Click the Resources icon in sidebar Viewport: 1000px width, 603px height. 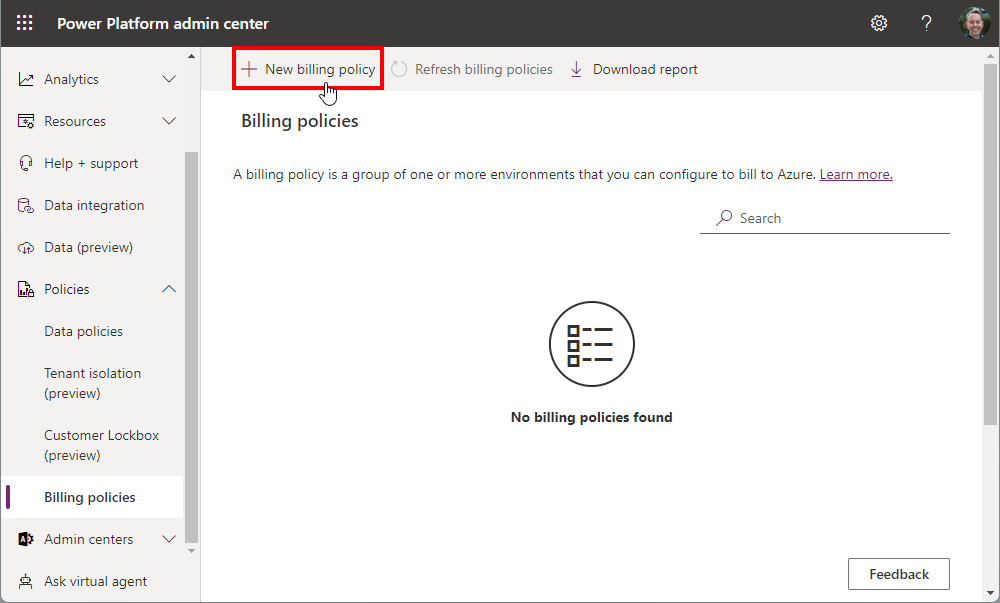[x=26, y=121]
